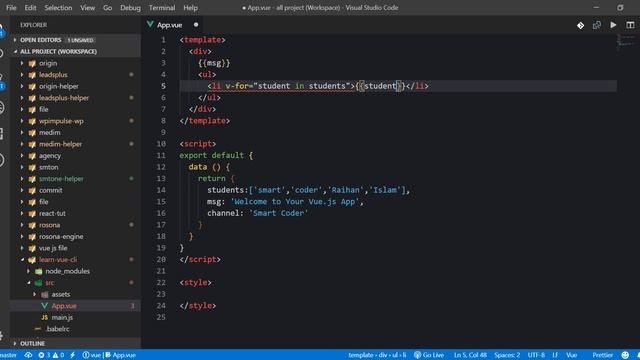
Task: Expand the vue js file folder arrow
Action: tap(22, 248)
